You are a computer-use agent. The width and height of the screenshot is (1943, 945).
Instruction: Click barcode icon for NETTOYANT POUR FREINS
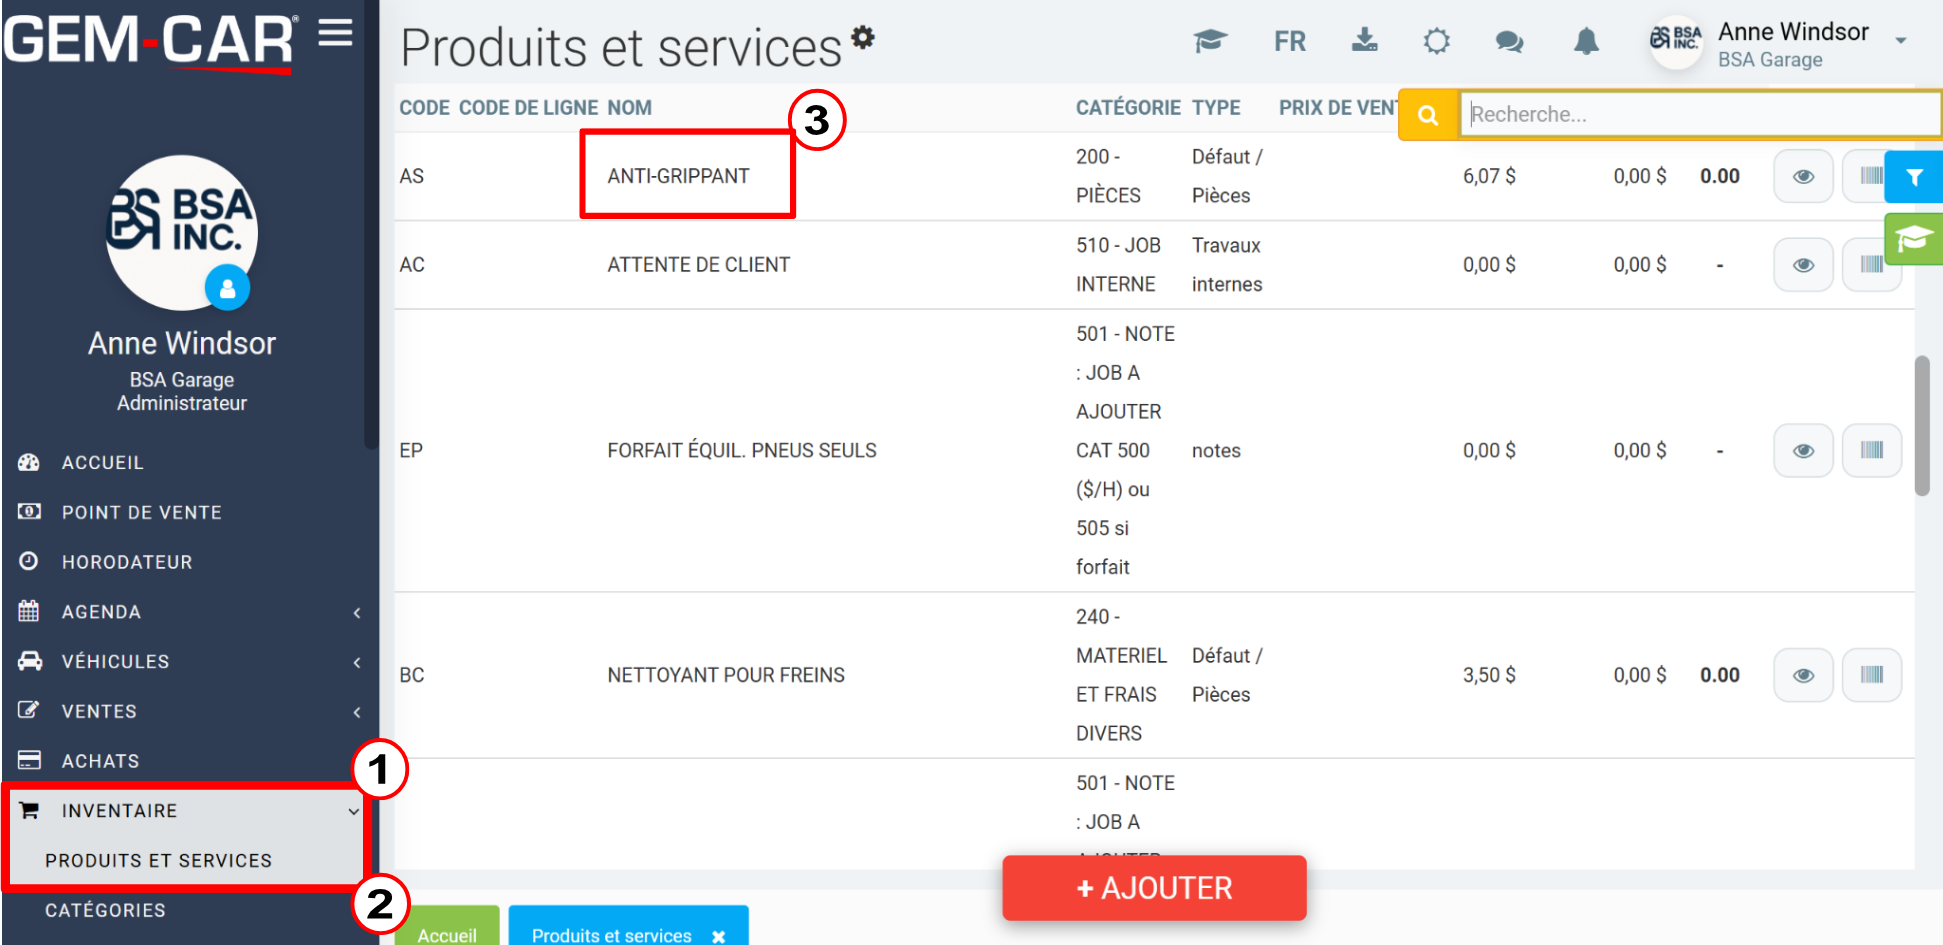(x=1871, y=675)
